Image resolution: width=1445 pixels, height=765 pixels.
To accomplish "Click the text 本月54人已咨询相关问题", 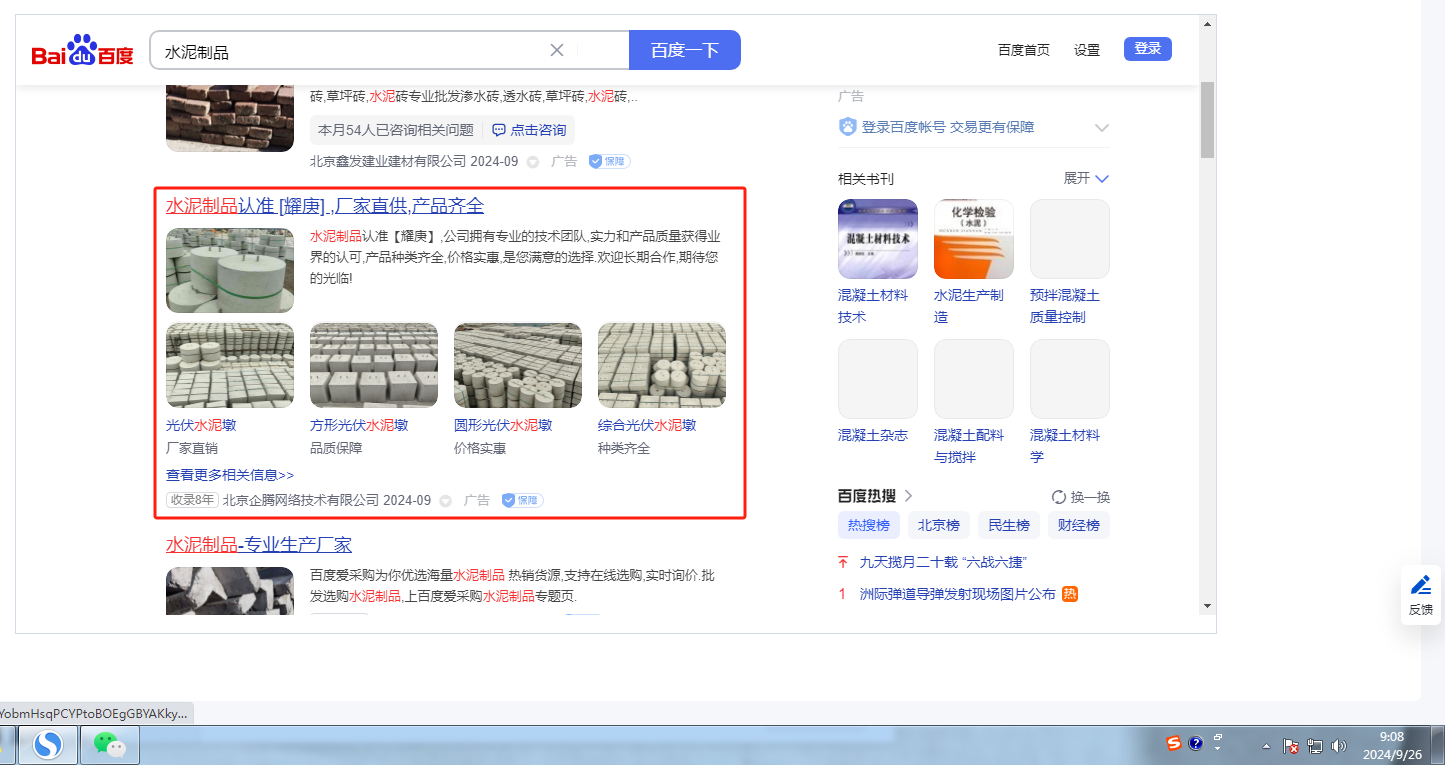I will [396, 130].
